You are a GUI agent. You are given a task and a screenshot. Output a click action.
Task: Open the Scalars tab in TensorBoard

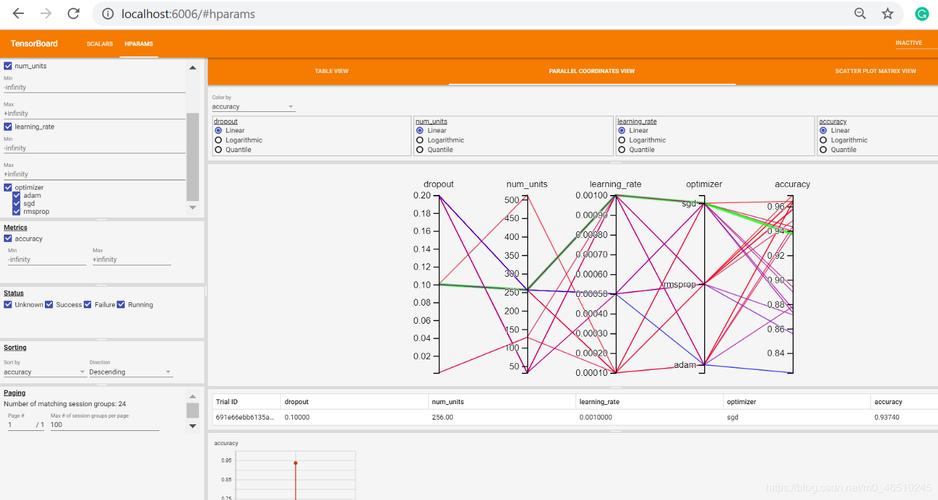point(99,44)
